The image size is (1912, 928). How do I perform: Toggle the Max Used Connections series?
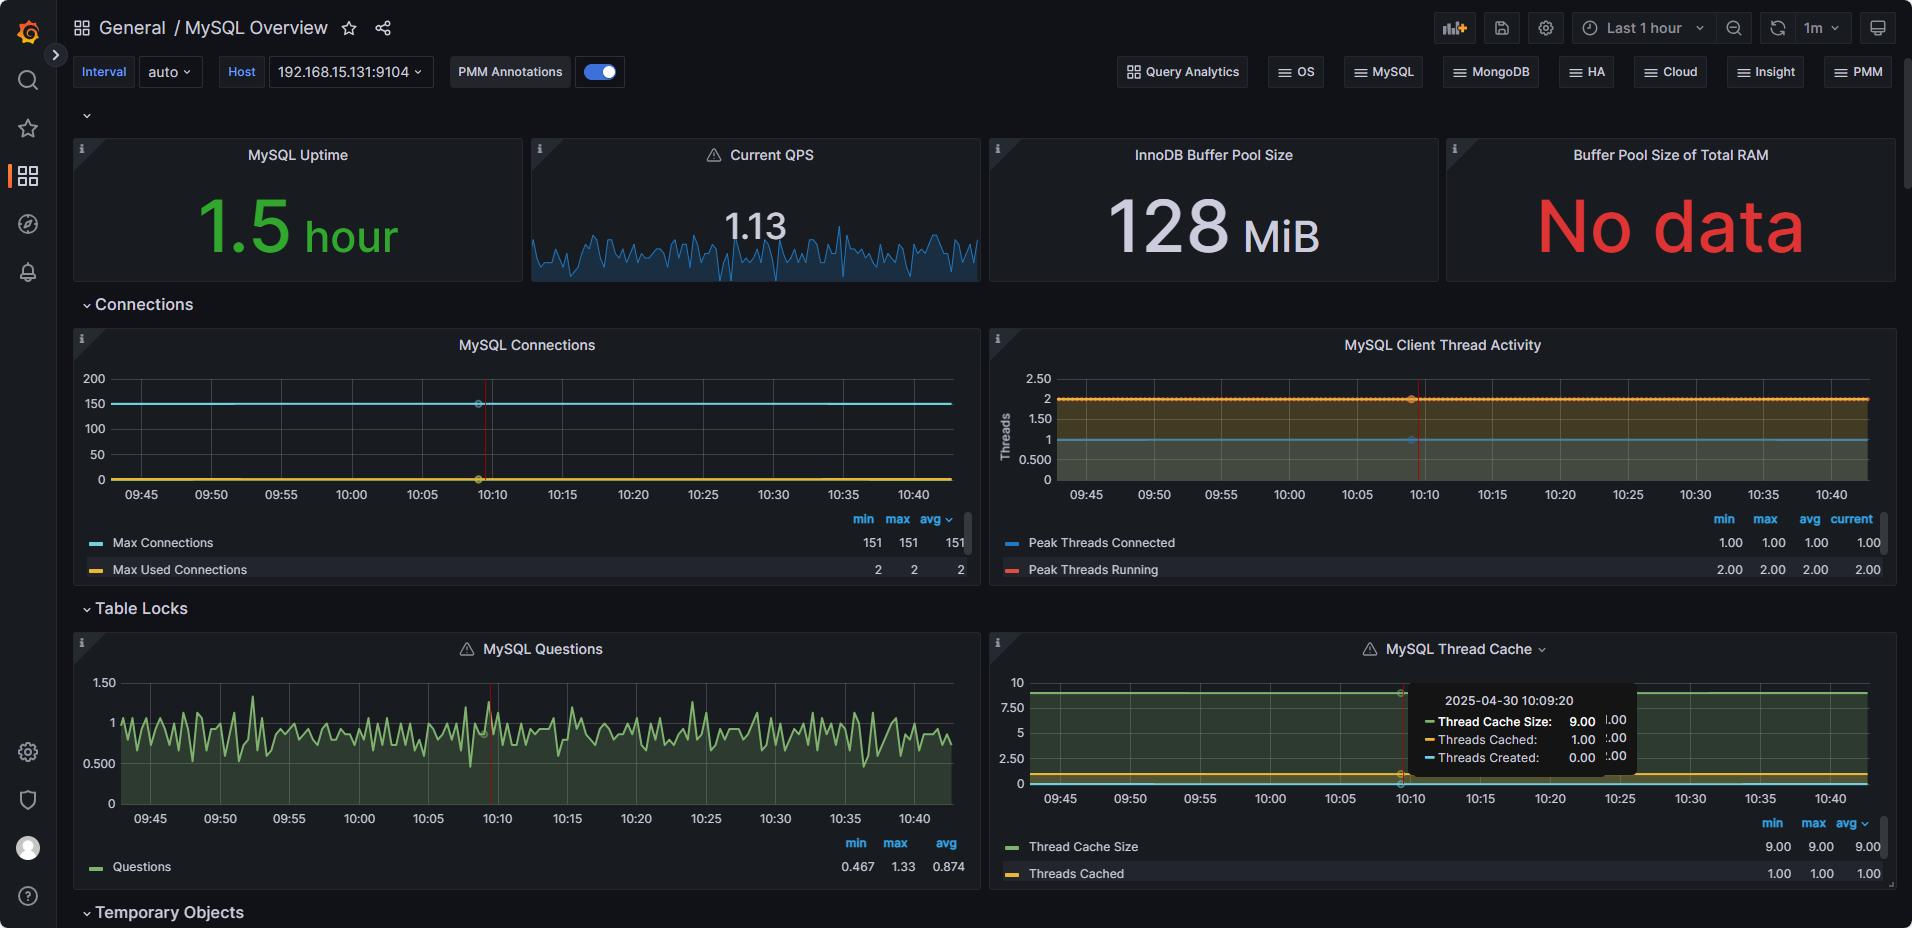[180, 570]
